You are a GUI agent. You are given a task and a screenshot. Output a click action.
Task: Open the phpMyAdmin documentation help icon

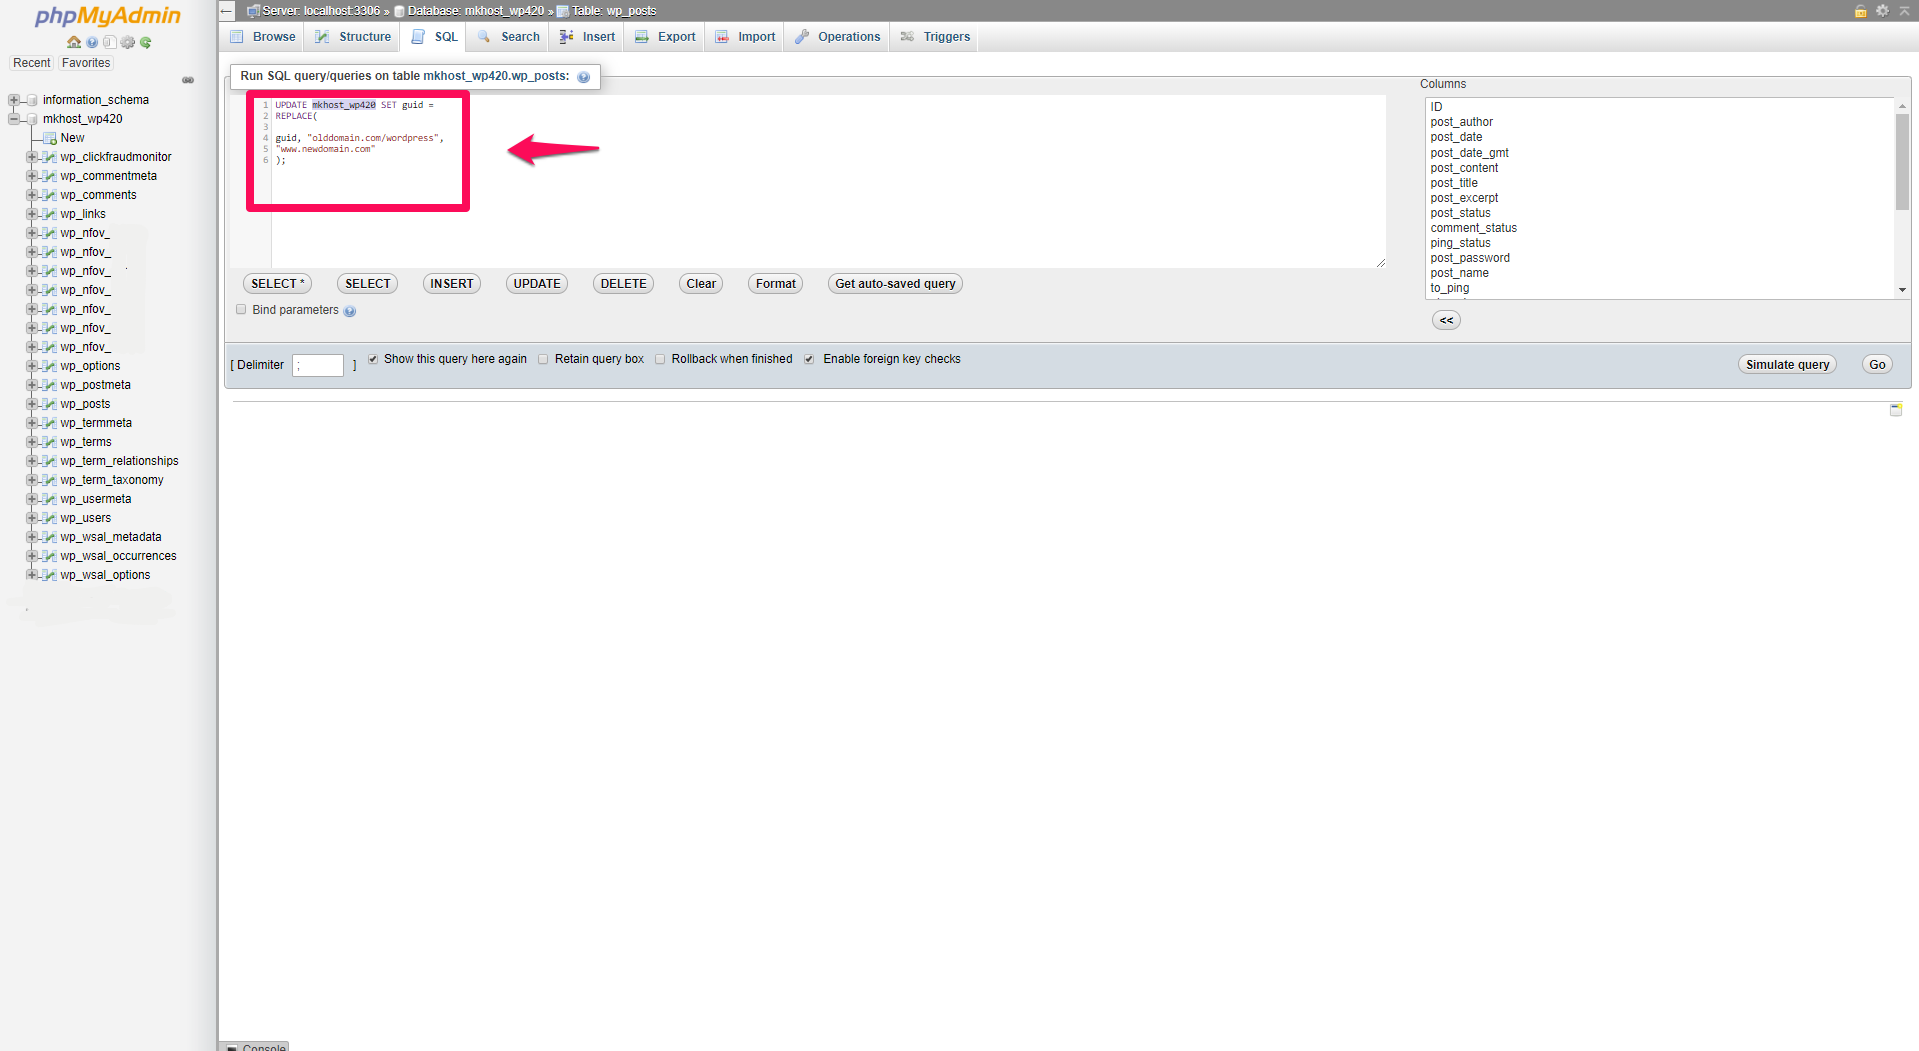(92, 42)
